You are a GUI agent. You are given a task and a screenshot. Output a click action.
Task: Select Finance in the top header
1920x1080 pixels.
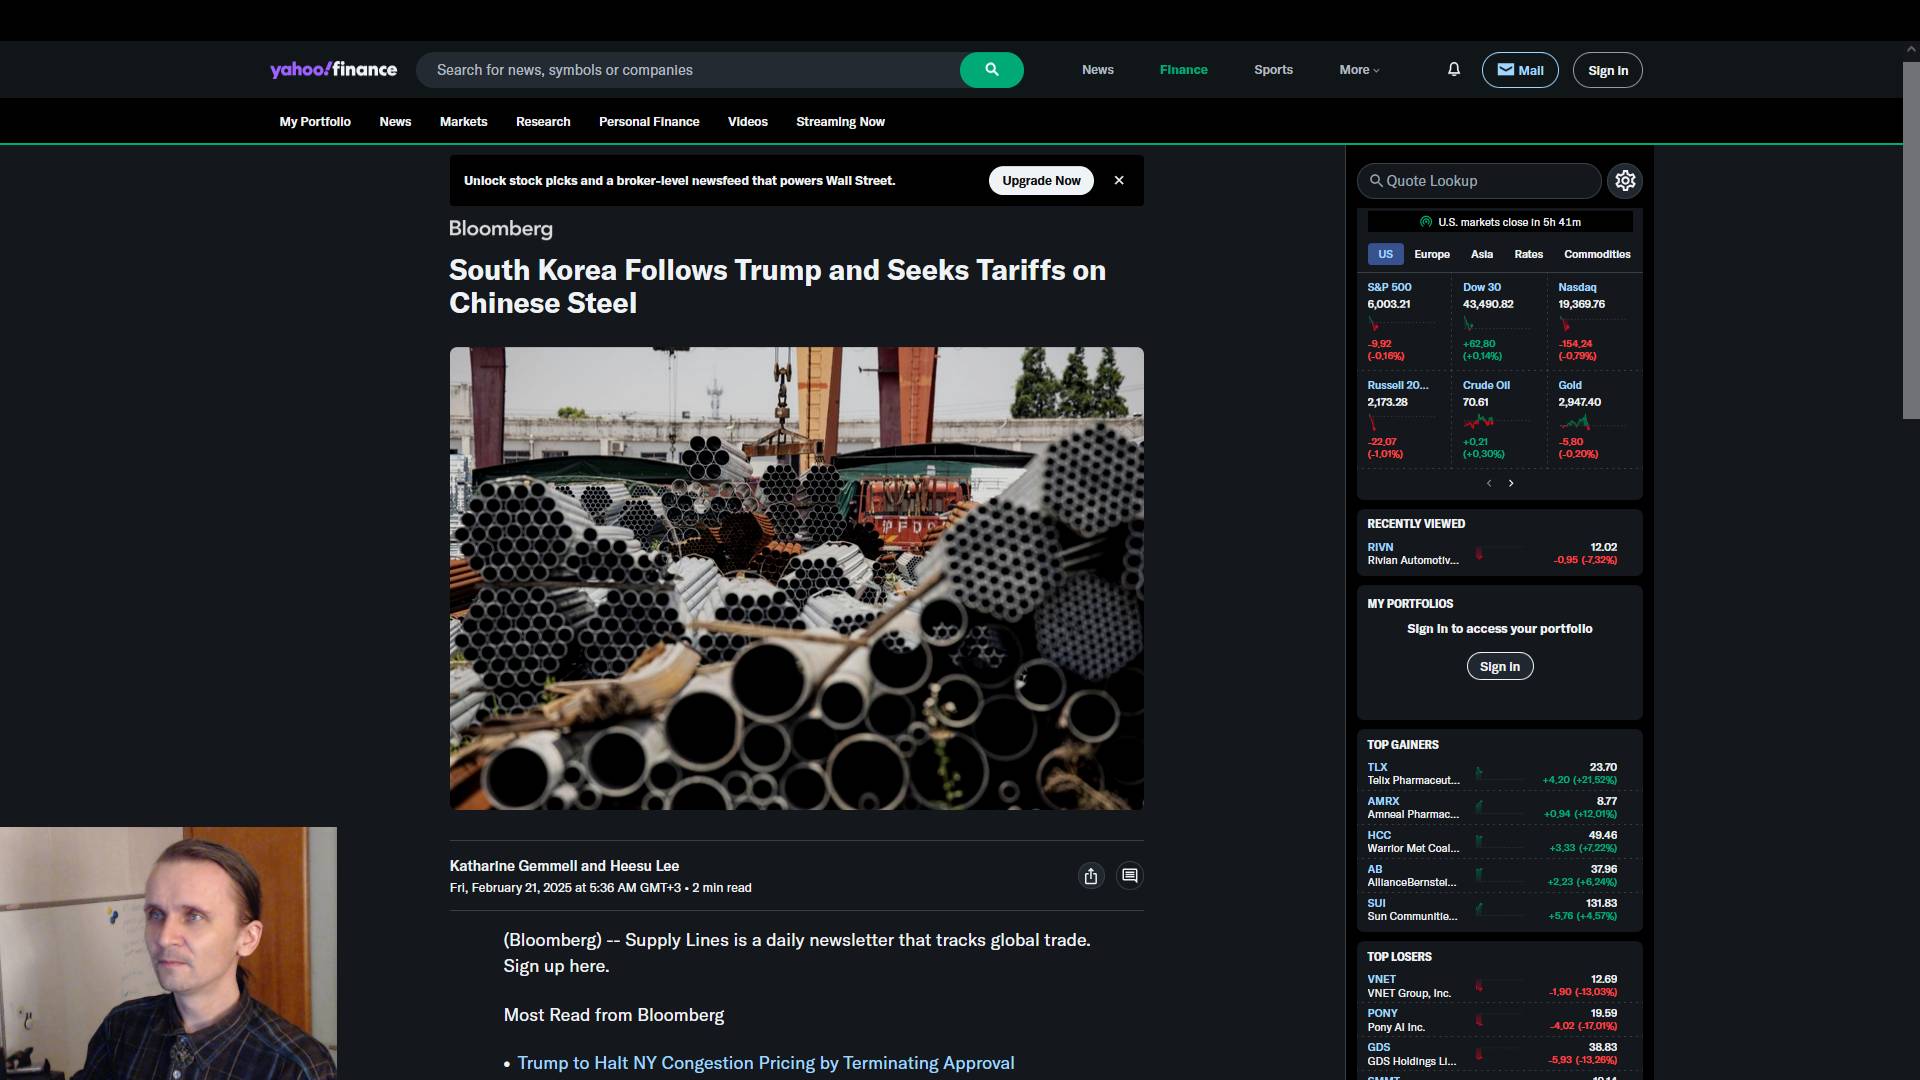point(1183,70)
